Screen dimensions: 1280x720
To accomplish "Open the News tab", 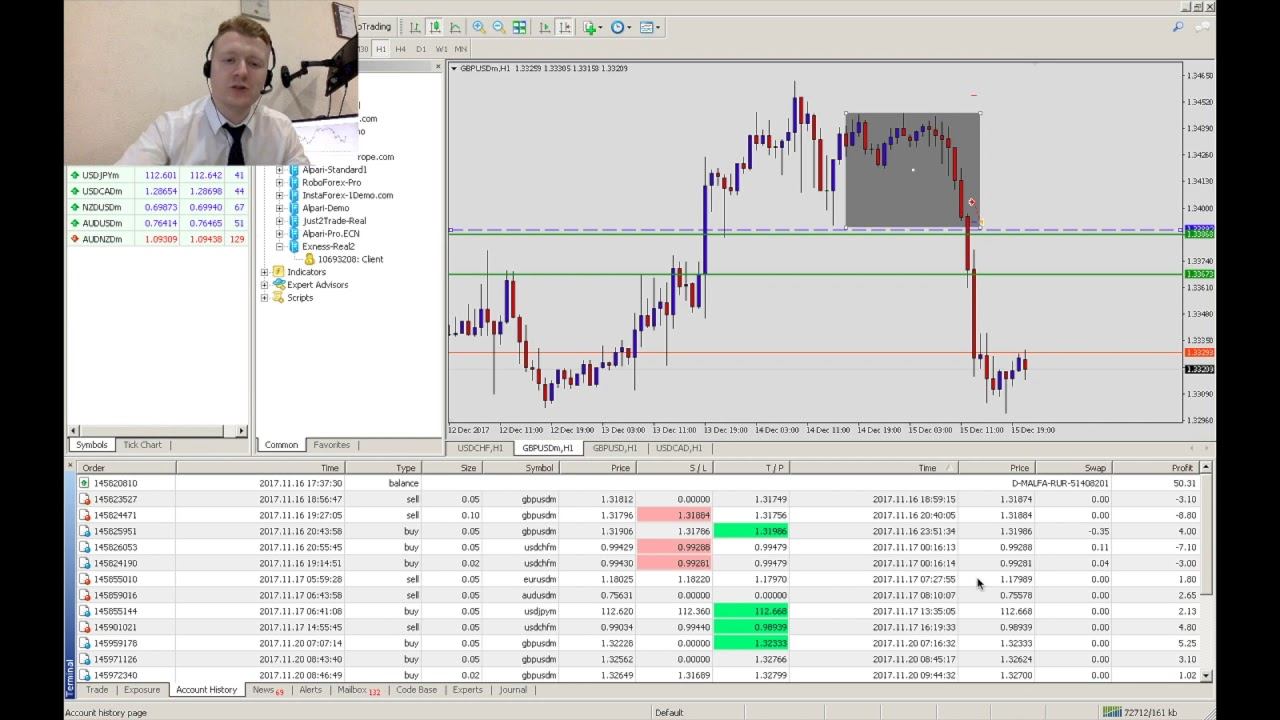I will 267,690.
